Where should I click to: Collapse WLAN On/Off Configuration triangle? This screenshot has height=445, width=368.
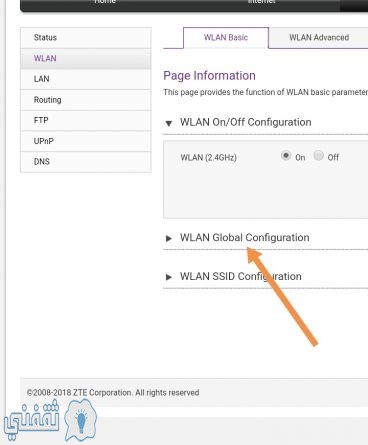pyautogui.click(x=169, y=124)
